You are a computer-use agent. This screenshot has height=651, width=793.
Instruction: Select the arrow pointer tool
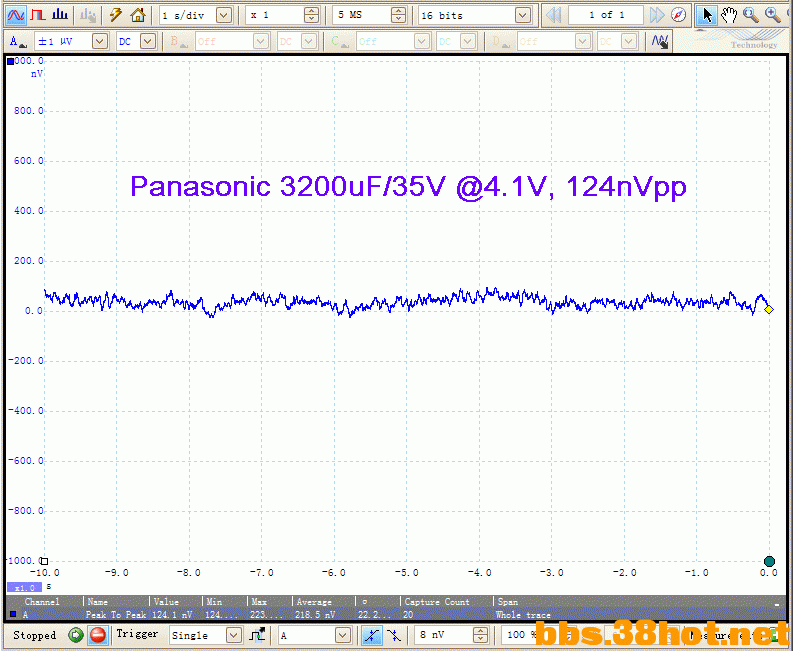click(707, 15)
